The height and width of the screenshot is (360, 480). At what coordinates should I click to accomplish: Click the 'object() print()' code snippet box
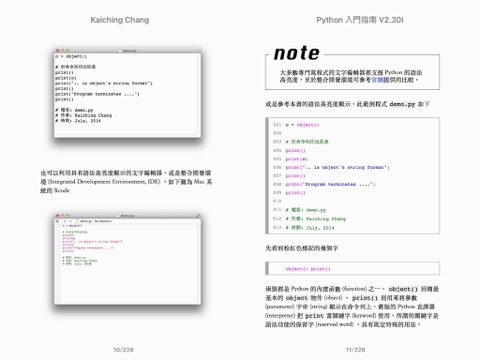coord(352,269)
